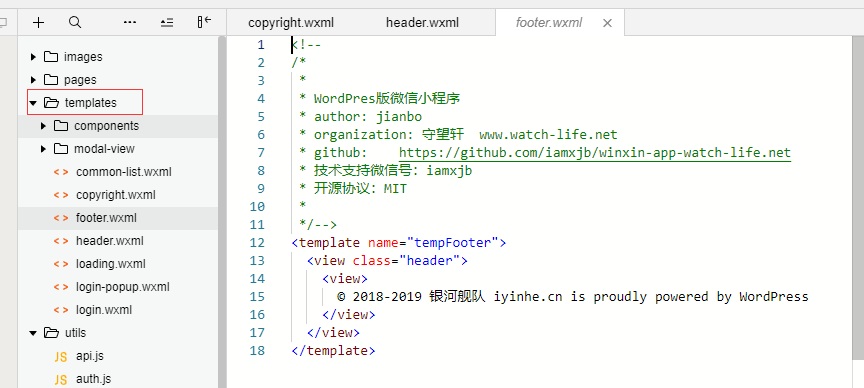
Task: Click the © 2018-2019 copyright line text
Action: [x=573, y=297]
